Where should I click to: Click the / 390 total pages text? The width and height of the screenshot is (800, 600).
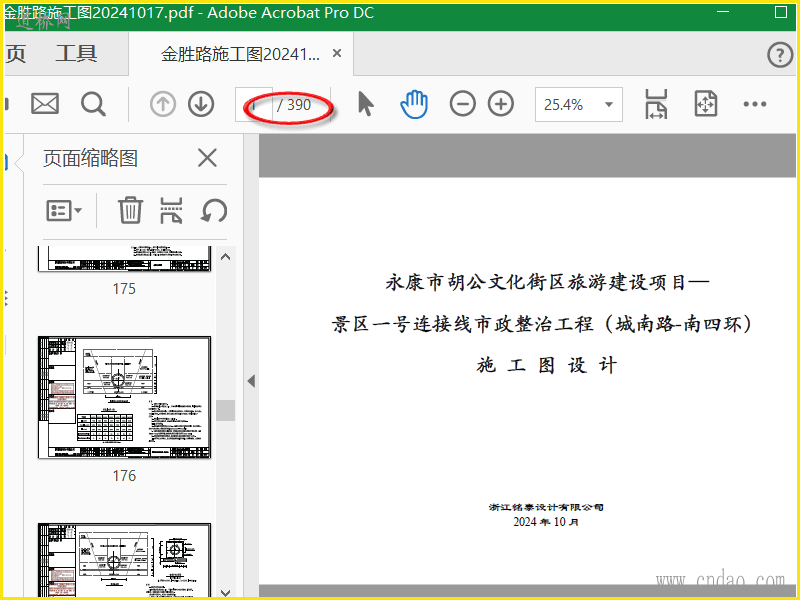coord(294,105)
